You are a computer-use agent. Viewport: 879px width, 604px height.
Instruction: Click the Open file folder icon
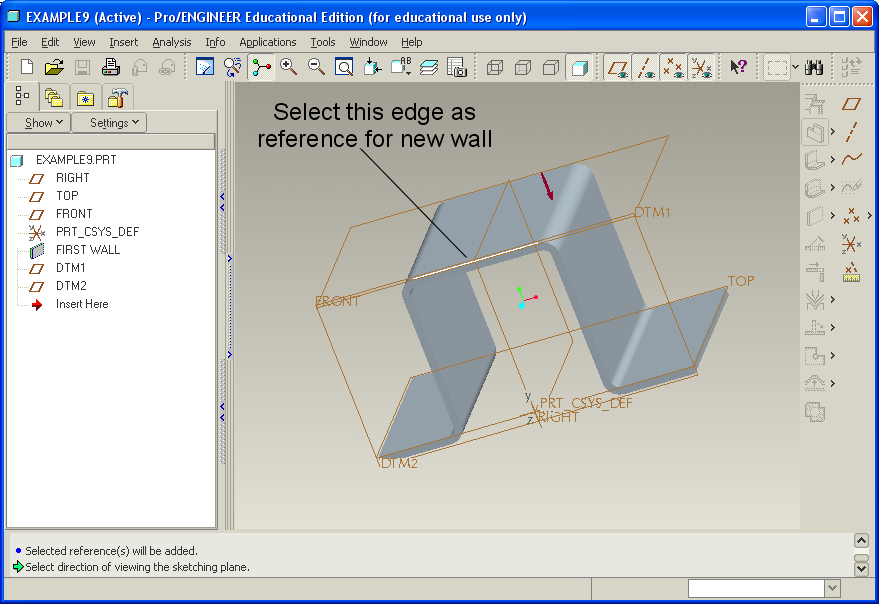click(54, 67)
